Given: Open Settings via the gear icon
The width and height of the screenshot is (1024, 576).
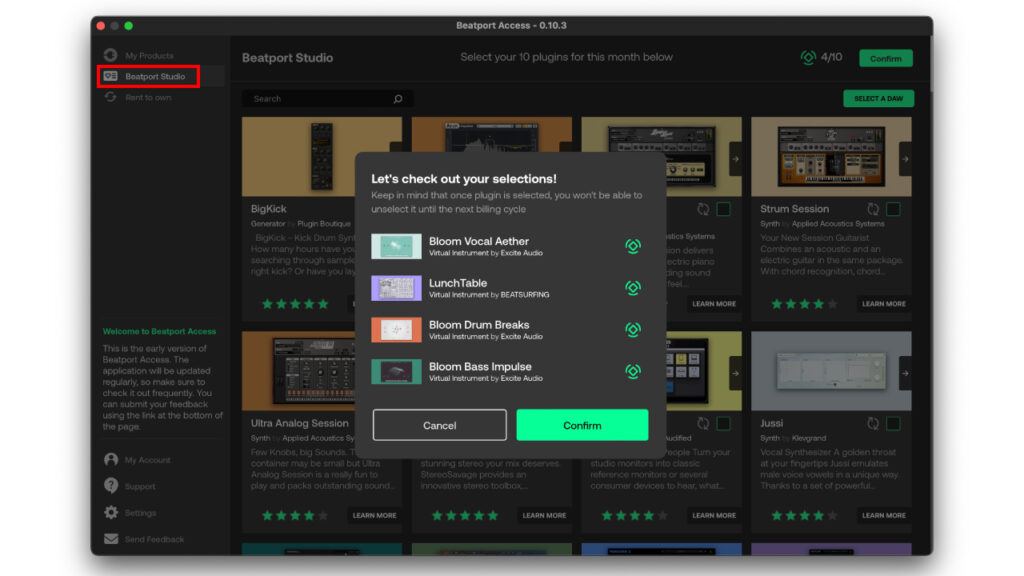Looking at the screenshot, I should 110,512.
